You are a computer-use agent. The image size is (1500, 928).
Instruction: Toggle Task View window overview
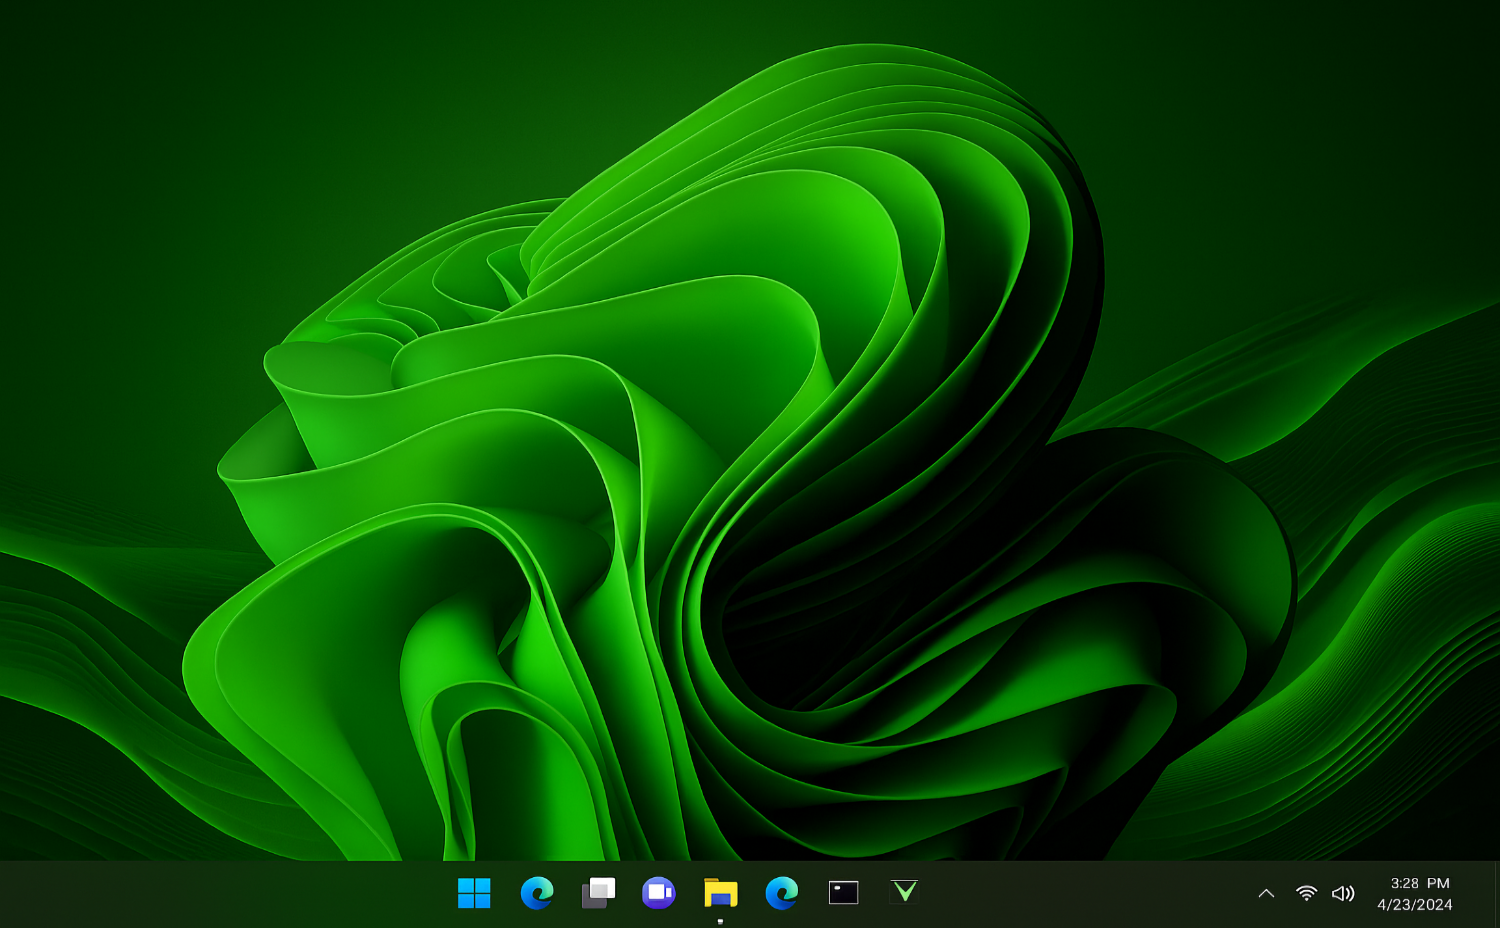pyautogui.click(x=597, y=893)
